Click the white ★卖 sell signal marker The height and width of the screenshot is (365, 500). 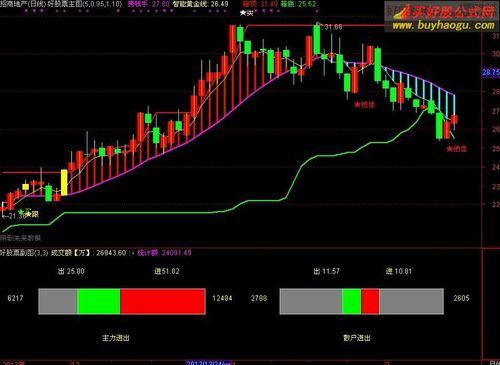point(247,13)
